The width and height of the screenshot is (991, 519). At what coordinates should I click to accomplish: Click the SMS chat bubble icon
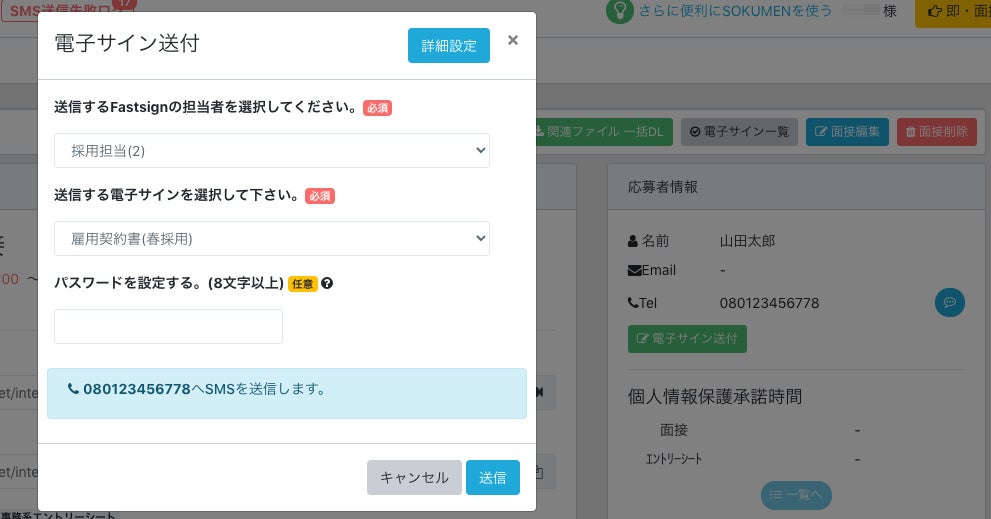[949, 302]
